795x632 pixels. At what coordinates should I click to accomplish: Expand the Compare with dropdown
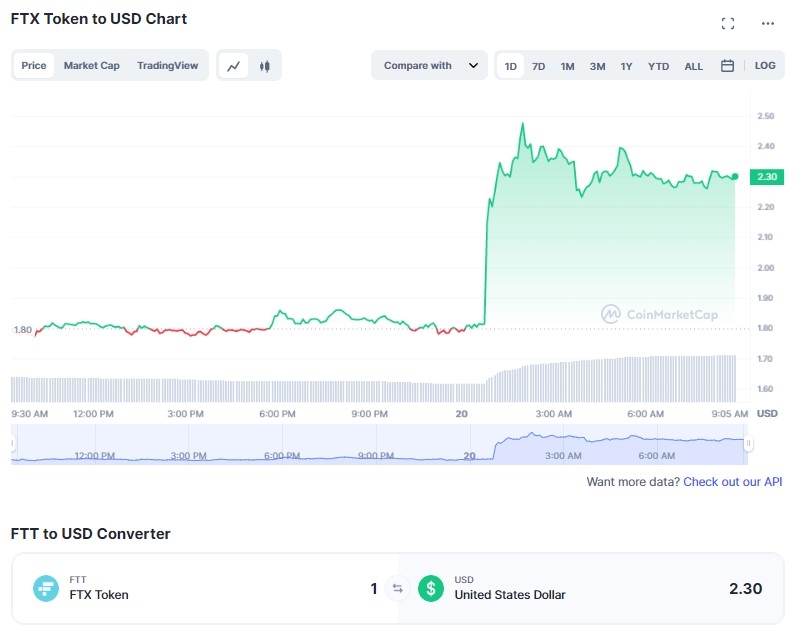point(430,66)
